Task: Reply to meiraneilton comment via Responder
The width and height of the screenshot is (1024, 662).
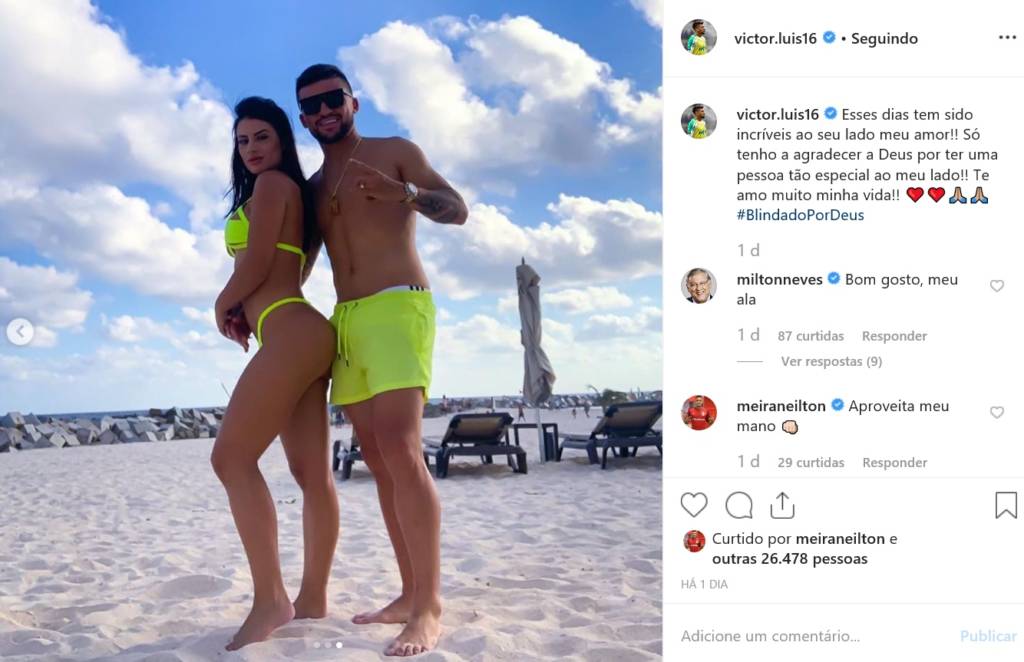Action: point(895,463)
